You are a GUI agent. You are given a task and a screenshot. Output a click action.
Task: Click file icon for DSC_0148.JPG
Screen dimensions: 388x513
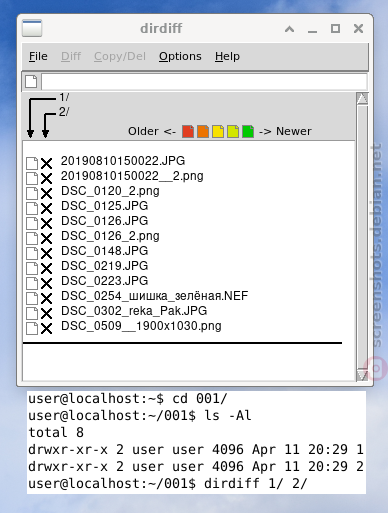click(32, 253)
